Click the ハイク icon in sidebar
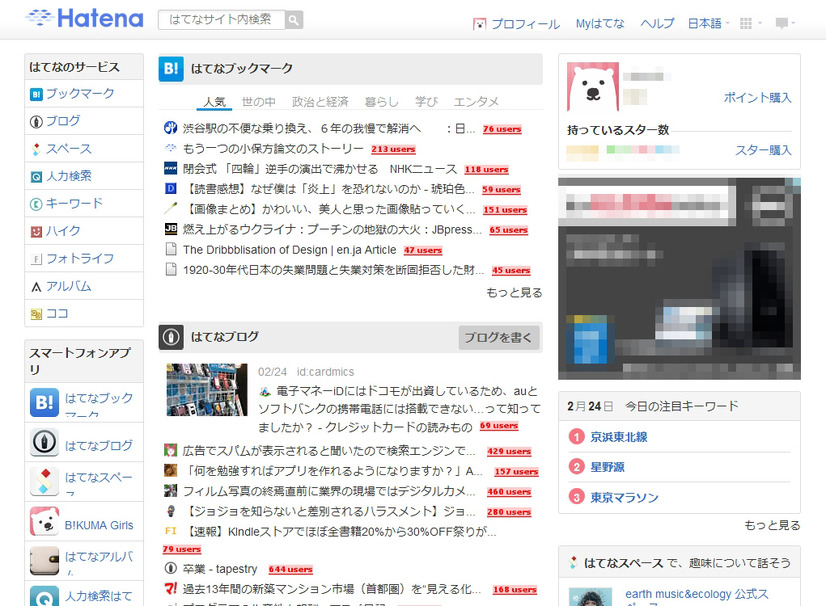The height and width of the screenshot is (606, 826). [x=36, y=232]
